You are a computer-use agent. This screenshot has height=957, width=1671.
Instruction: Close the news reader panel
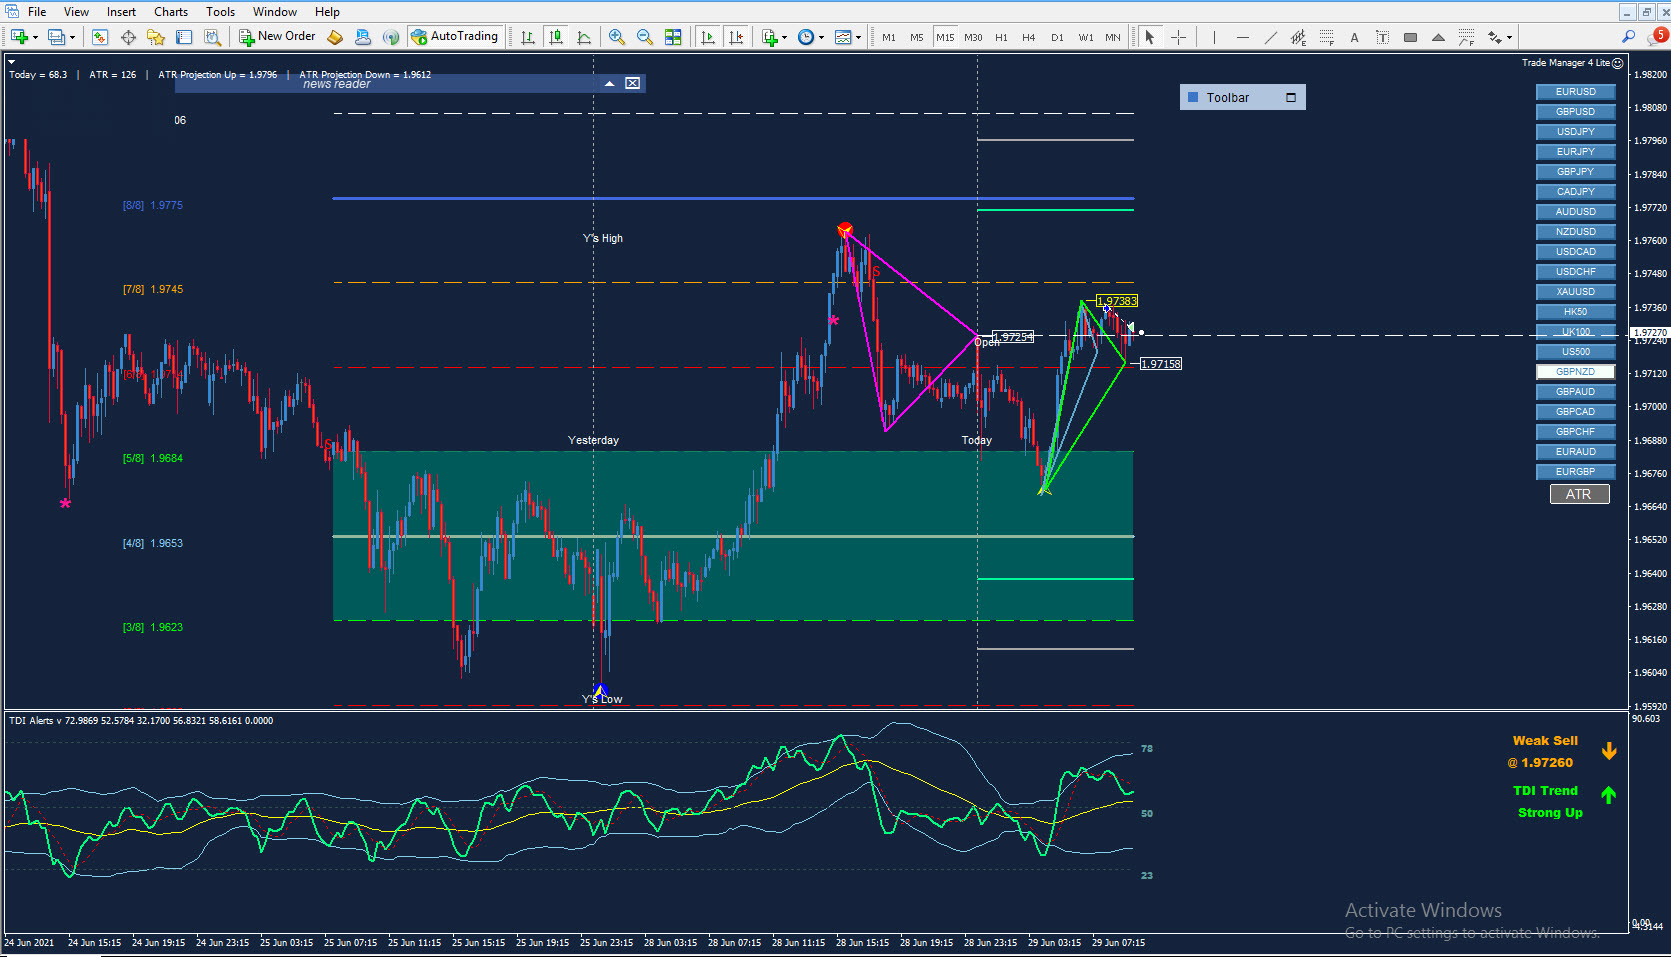point(633,84)
